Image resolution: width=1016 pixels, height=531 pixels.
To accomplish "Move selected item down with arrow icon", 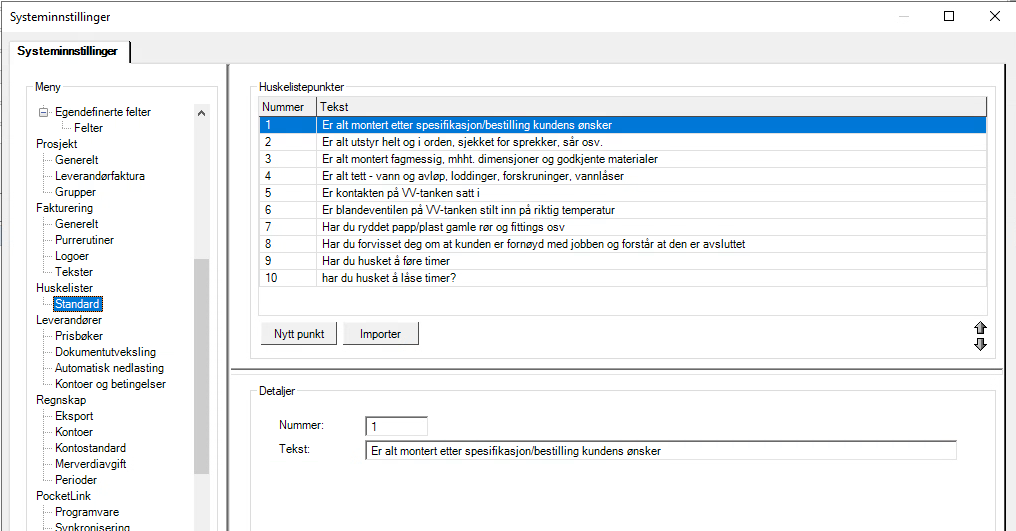I will click(x=980, y=344).
